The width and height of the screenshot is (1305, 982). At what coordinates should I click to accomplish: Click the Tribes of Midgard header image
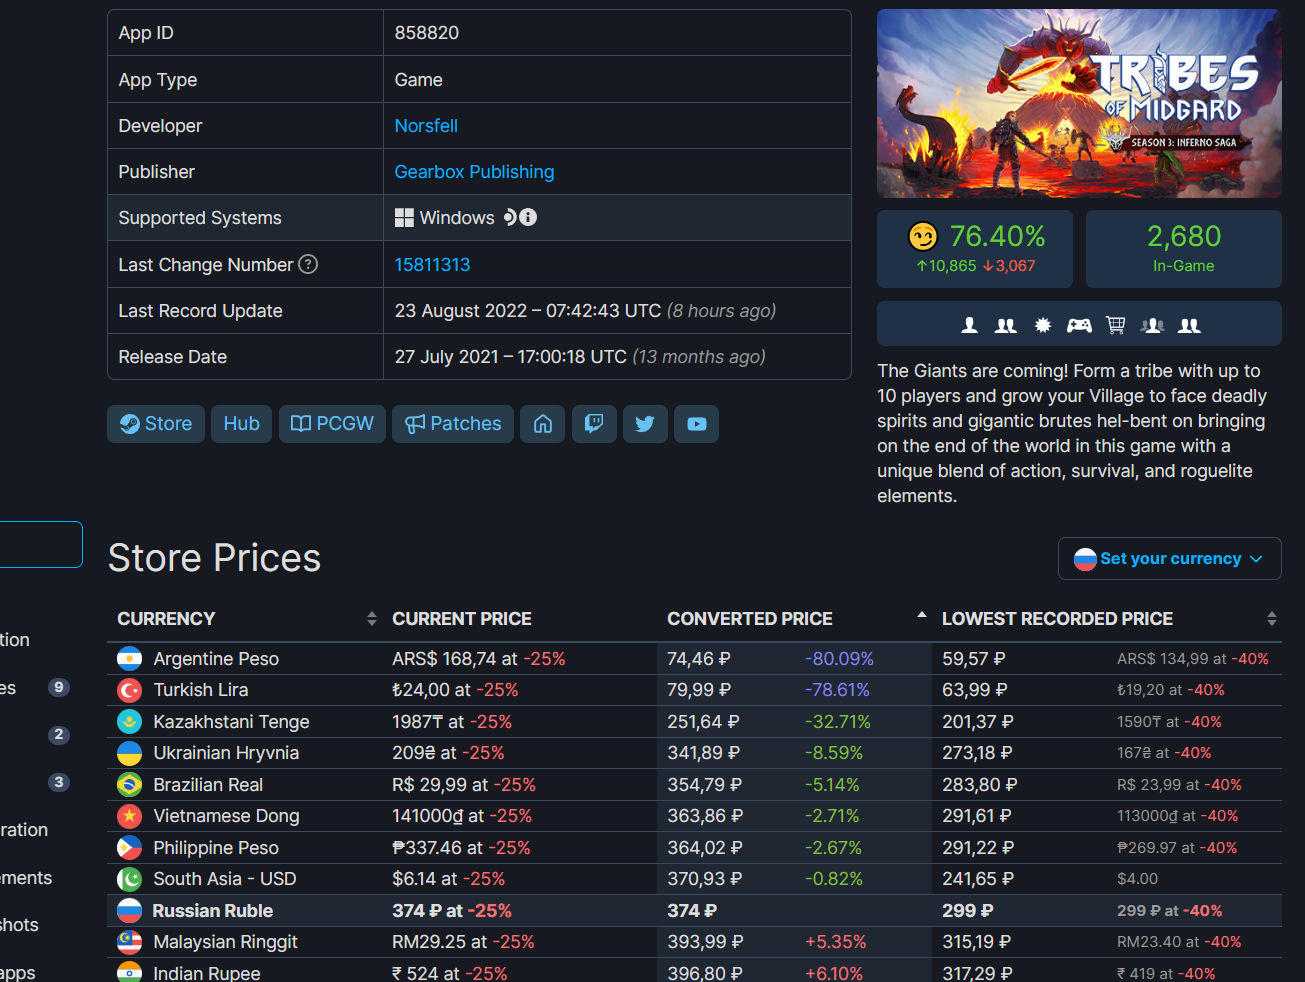coord(1079,104)
